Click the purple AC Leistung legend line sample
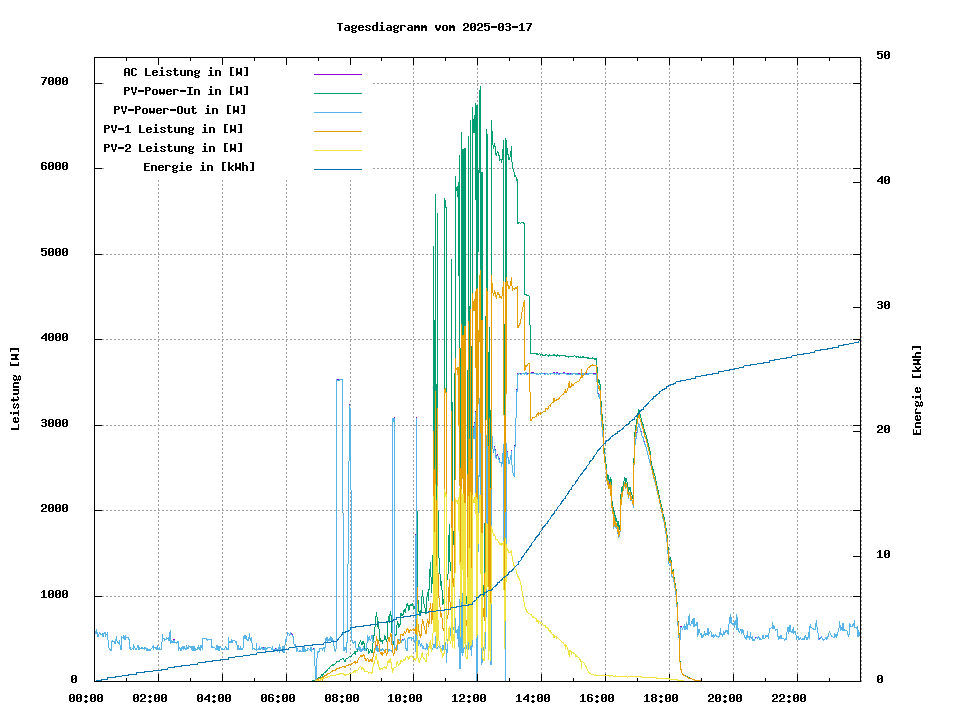The image size is (960, 720). [337, 74]
